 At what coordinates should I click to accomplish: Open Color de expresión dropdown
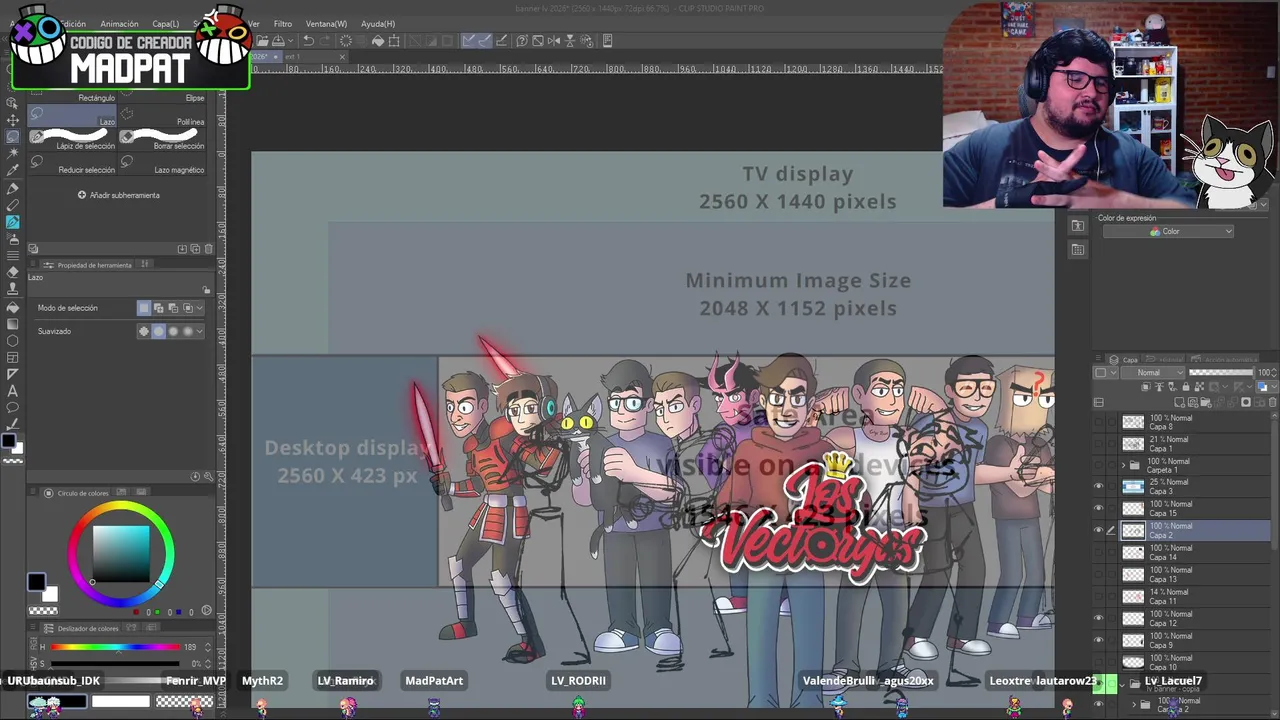1168,232
